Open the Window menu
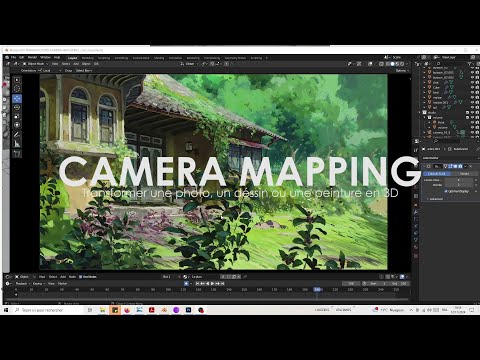The width and height of the screenshot is (480, 360). [x=45, y=58]
